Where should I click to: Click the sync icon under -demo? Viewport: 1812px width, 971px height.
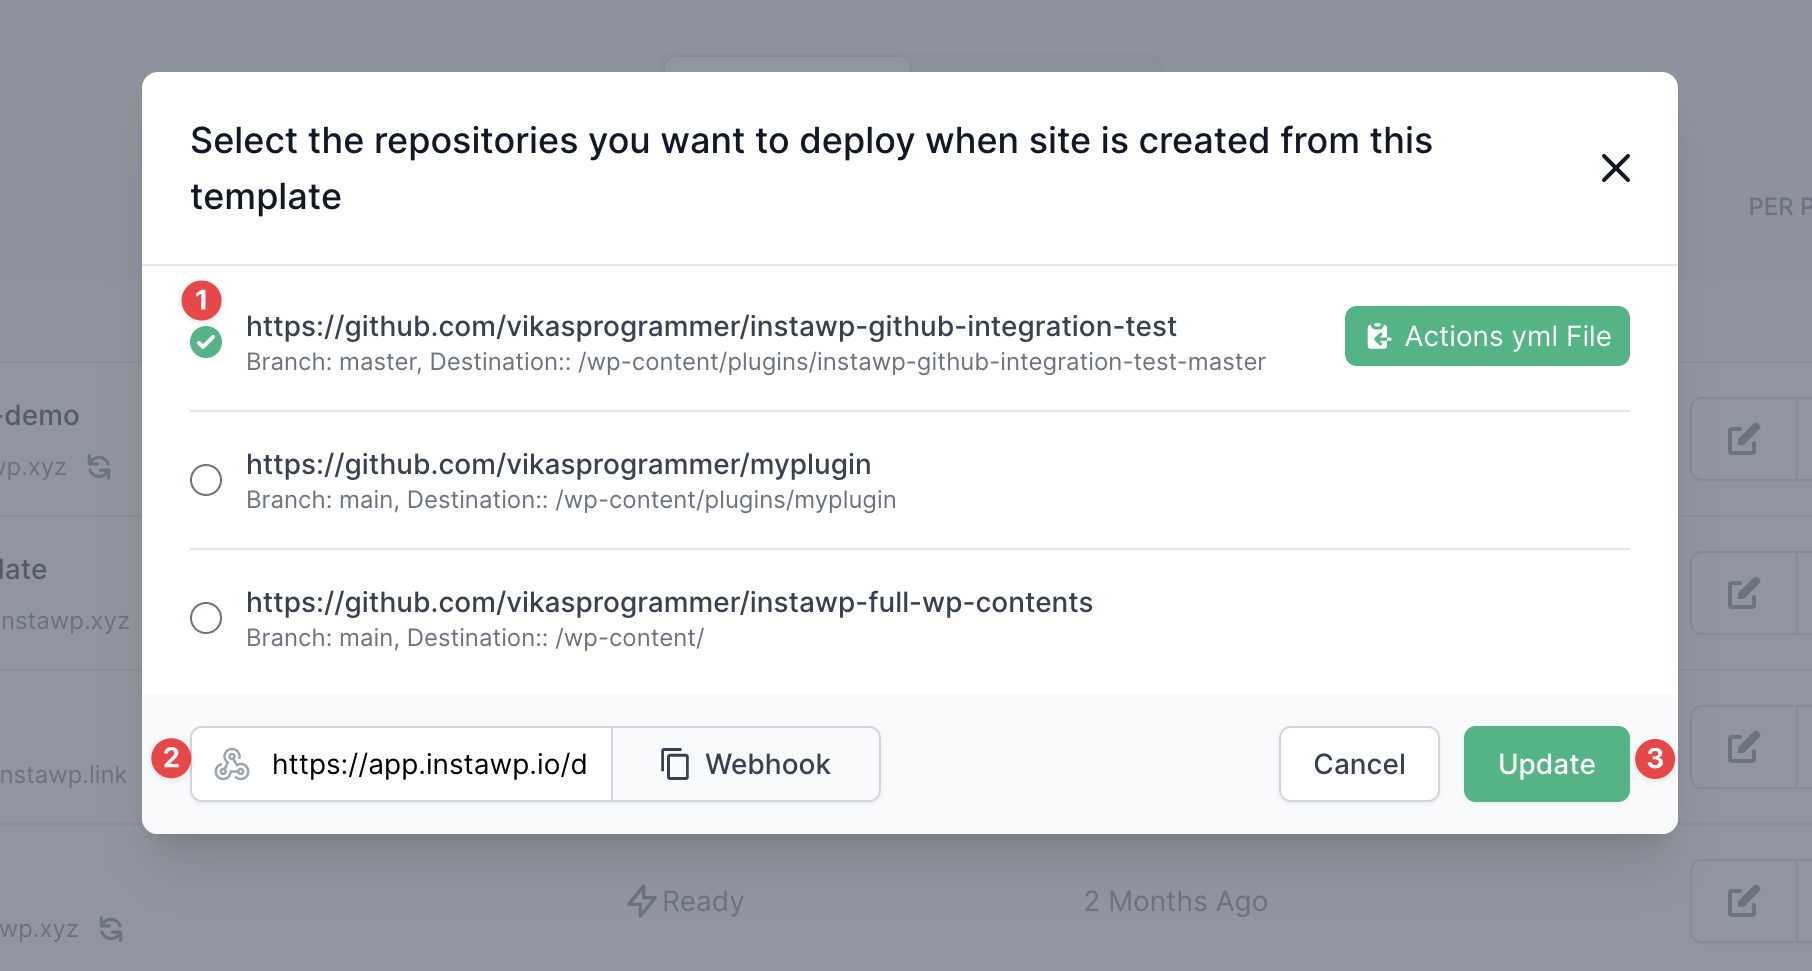[x=99, y=467]
